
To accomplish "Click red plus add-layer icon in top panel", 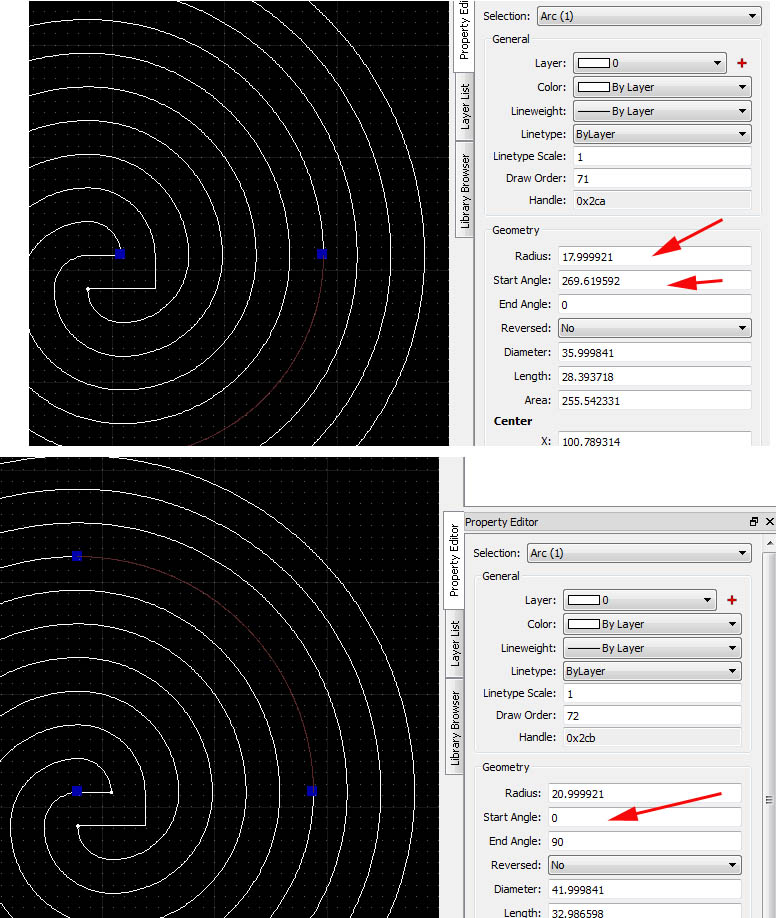I will (741, 63).
